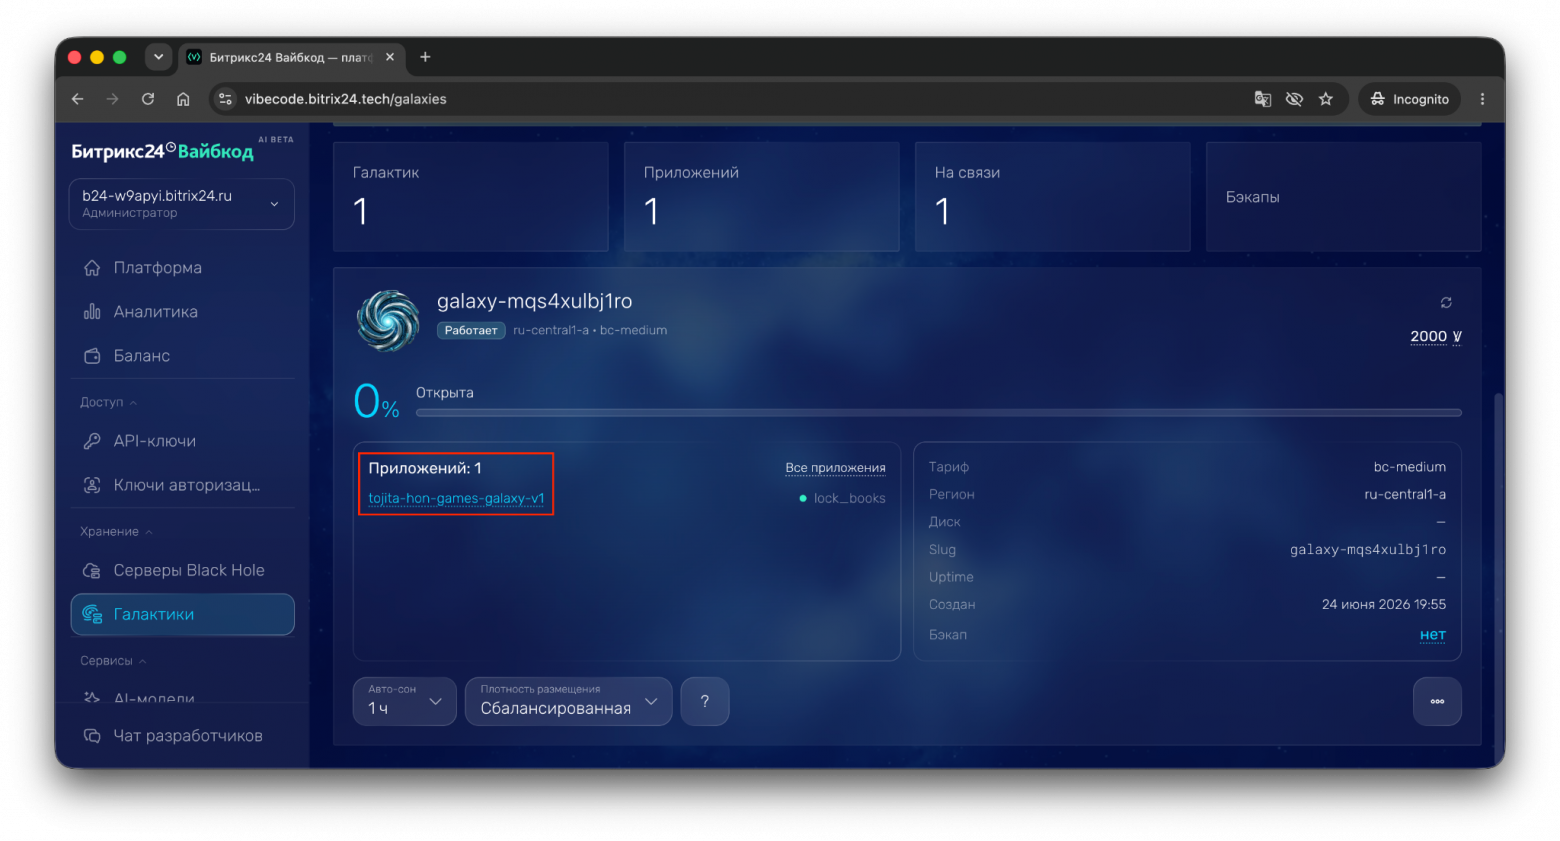
Task: Click the Открыта progress bar
Action: click(x=938, y=412)
